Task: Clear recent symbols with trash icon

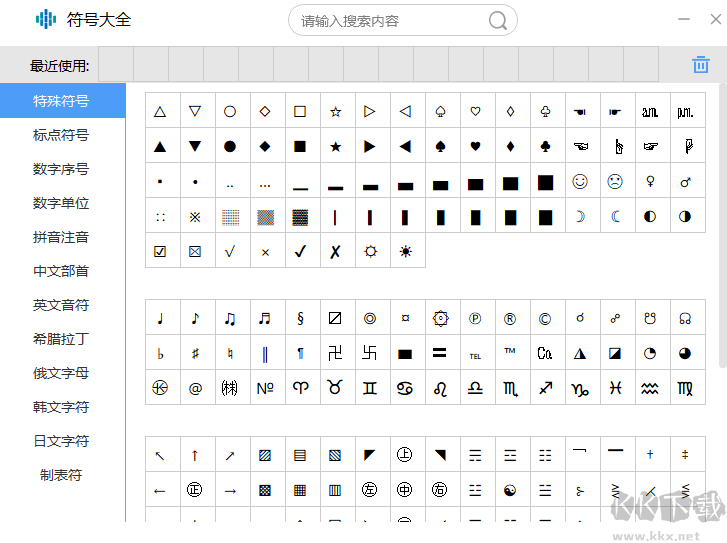Action: click(701, 64)
